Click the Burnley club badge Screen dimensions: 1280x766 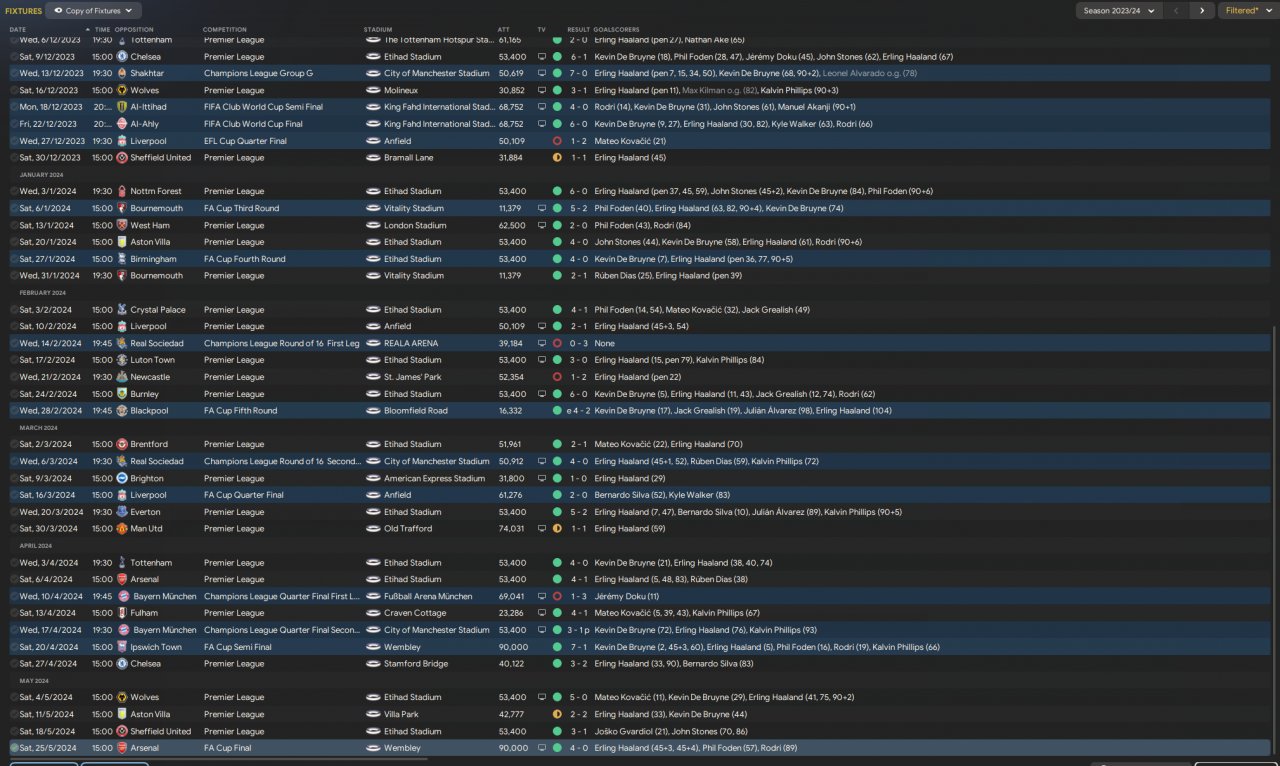(x=122, y=394)
